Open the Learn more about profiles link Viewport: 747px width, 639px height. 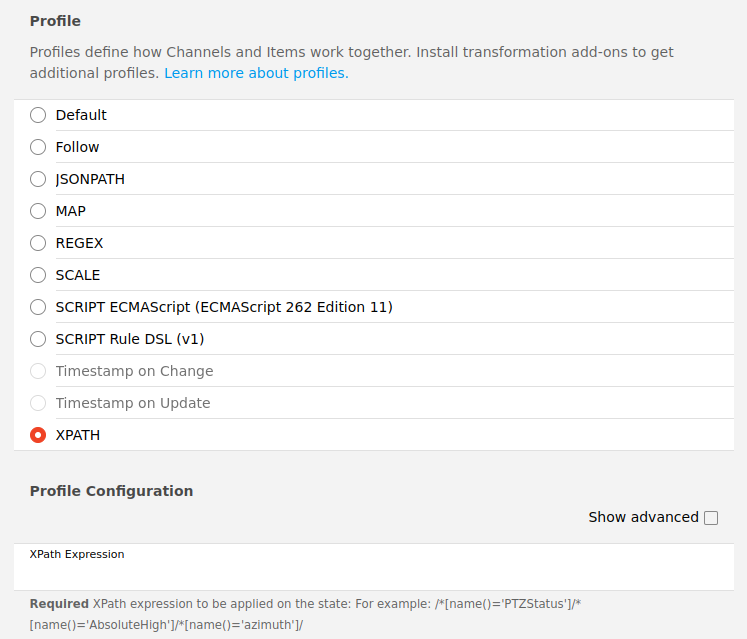(x=256, y=74)
